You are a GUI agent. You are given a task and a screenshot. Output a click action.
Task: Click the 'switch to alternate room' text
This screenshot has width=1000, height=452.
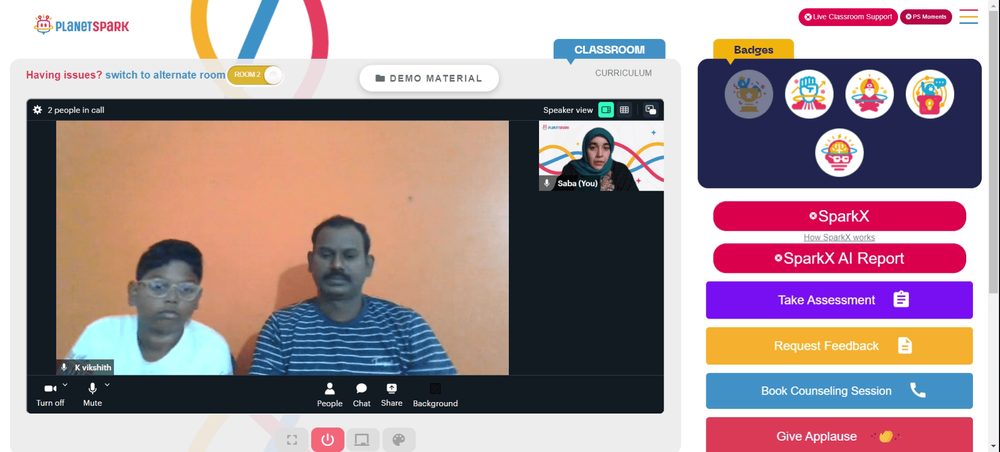[165, 75]
